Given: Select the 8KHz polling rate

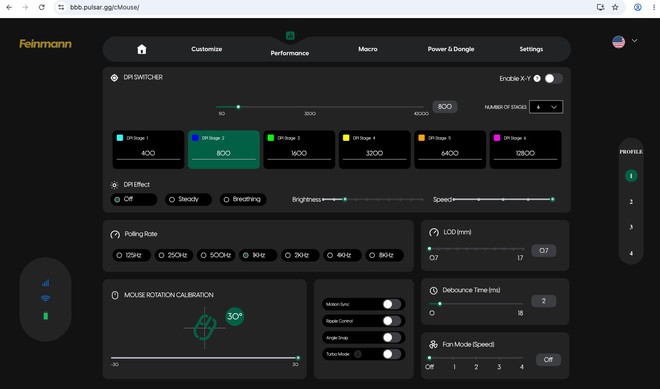Looking at the screenshot, I should tap(384, 255).
